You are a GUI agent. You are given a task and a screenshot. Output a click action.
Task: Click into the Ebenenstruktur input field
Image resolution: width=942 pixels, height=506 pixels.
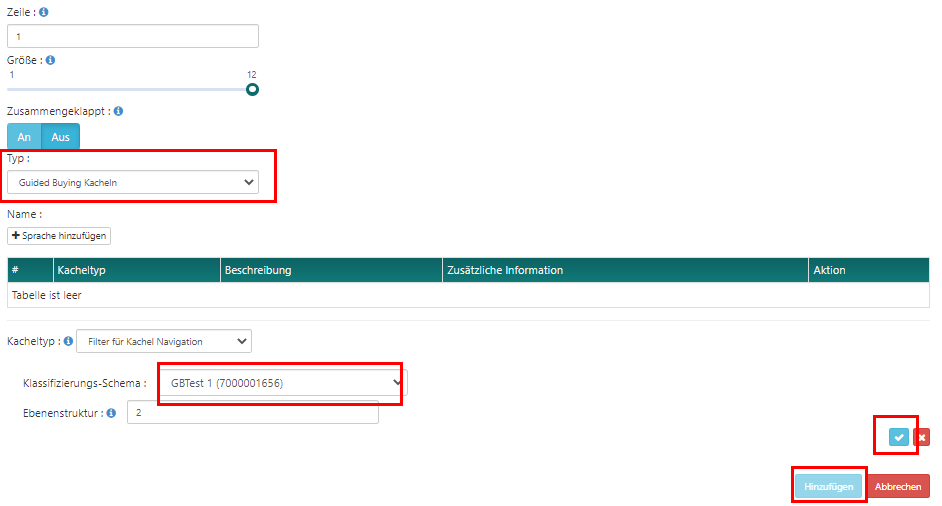tap(252, 412)
